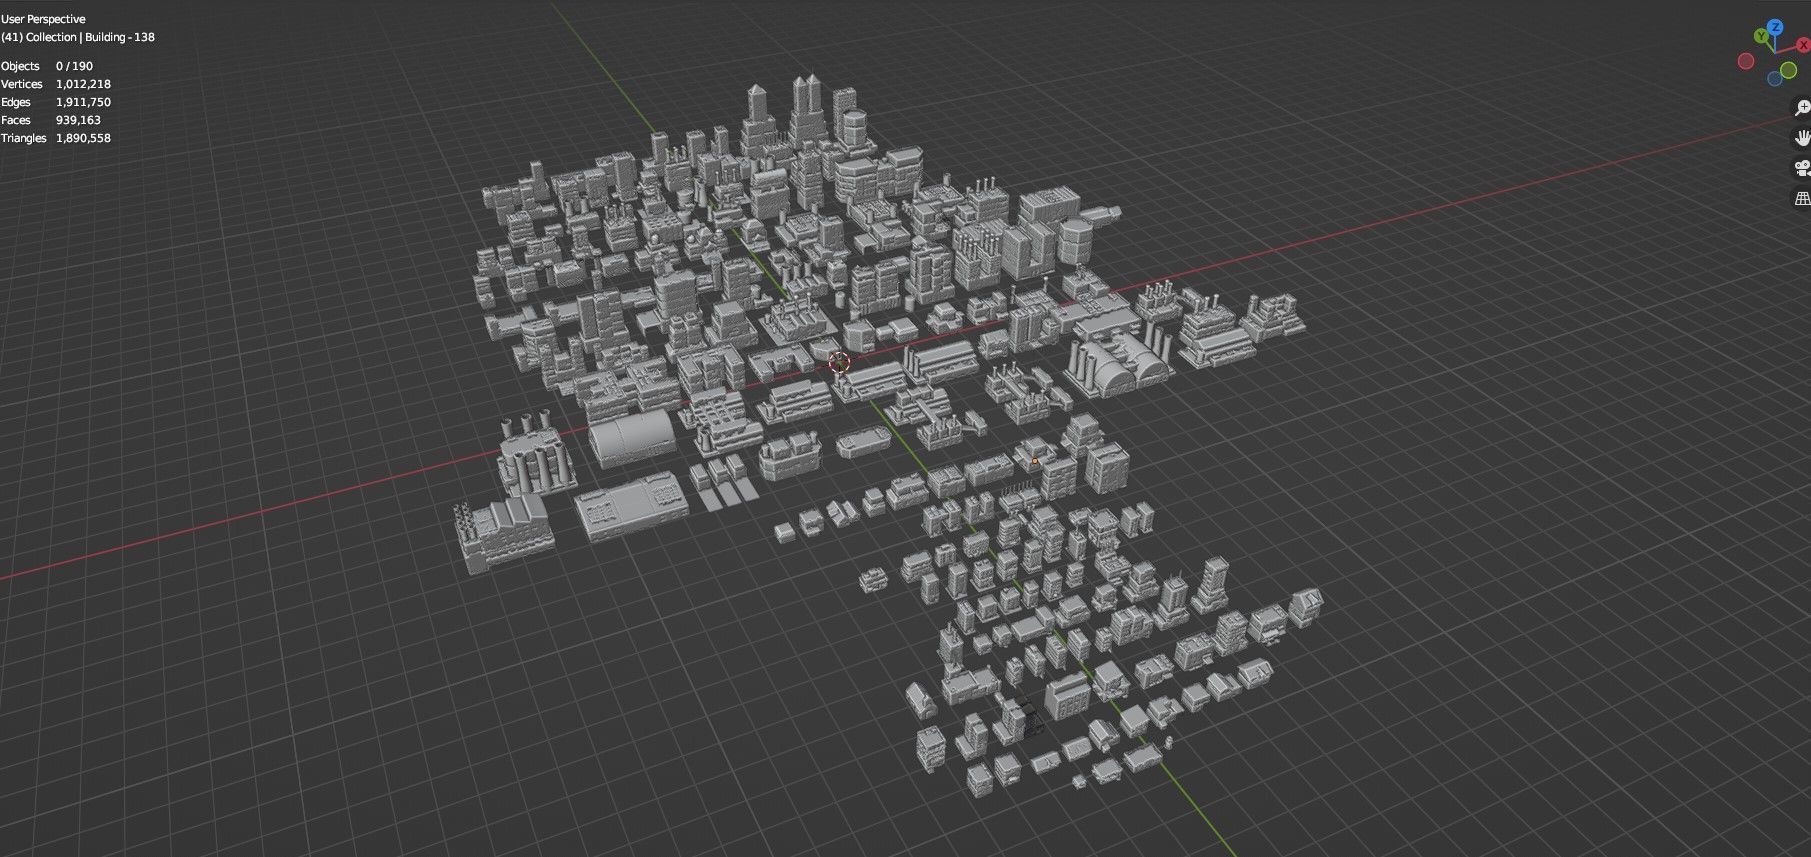Click the pan view hand icon
1811x857 pixels.
pyautogui.click(x=1801, y=138)
